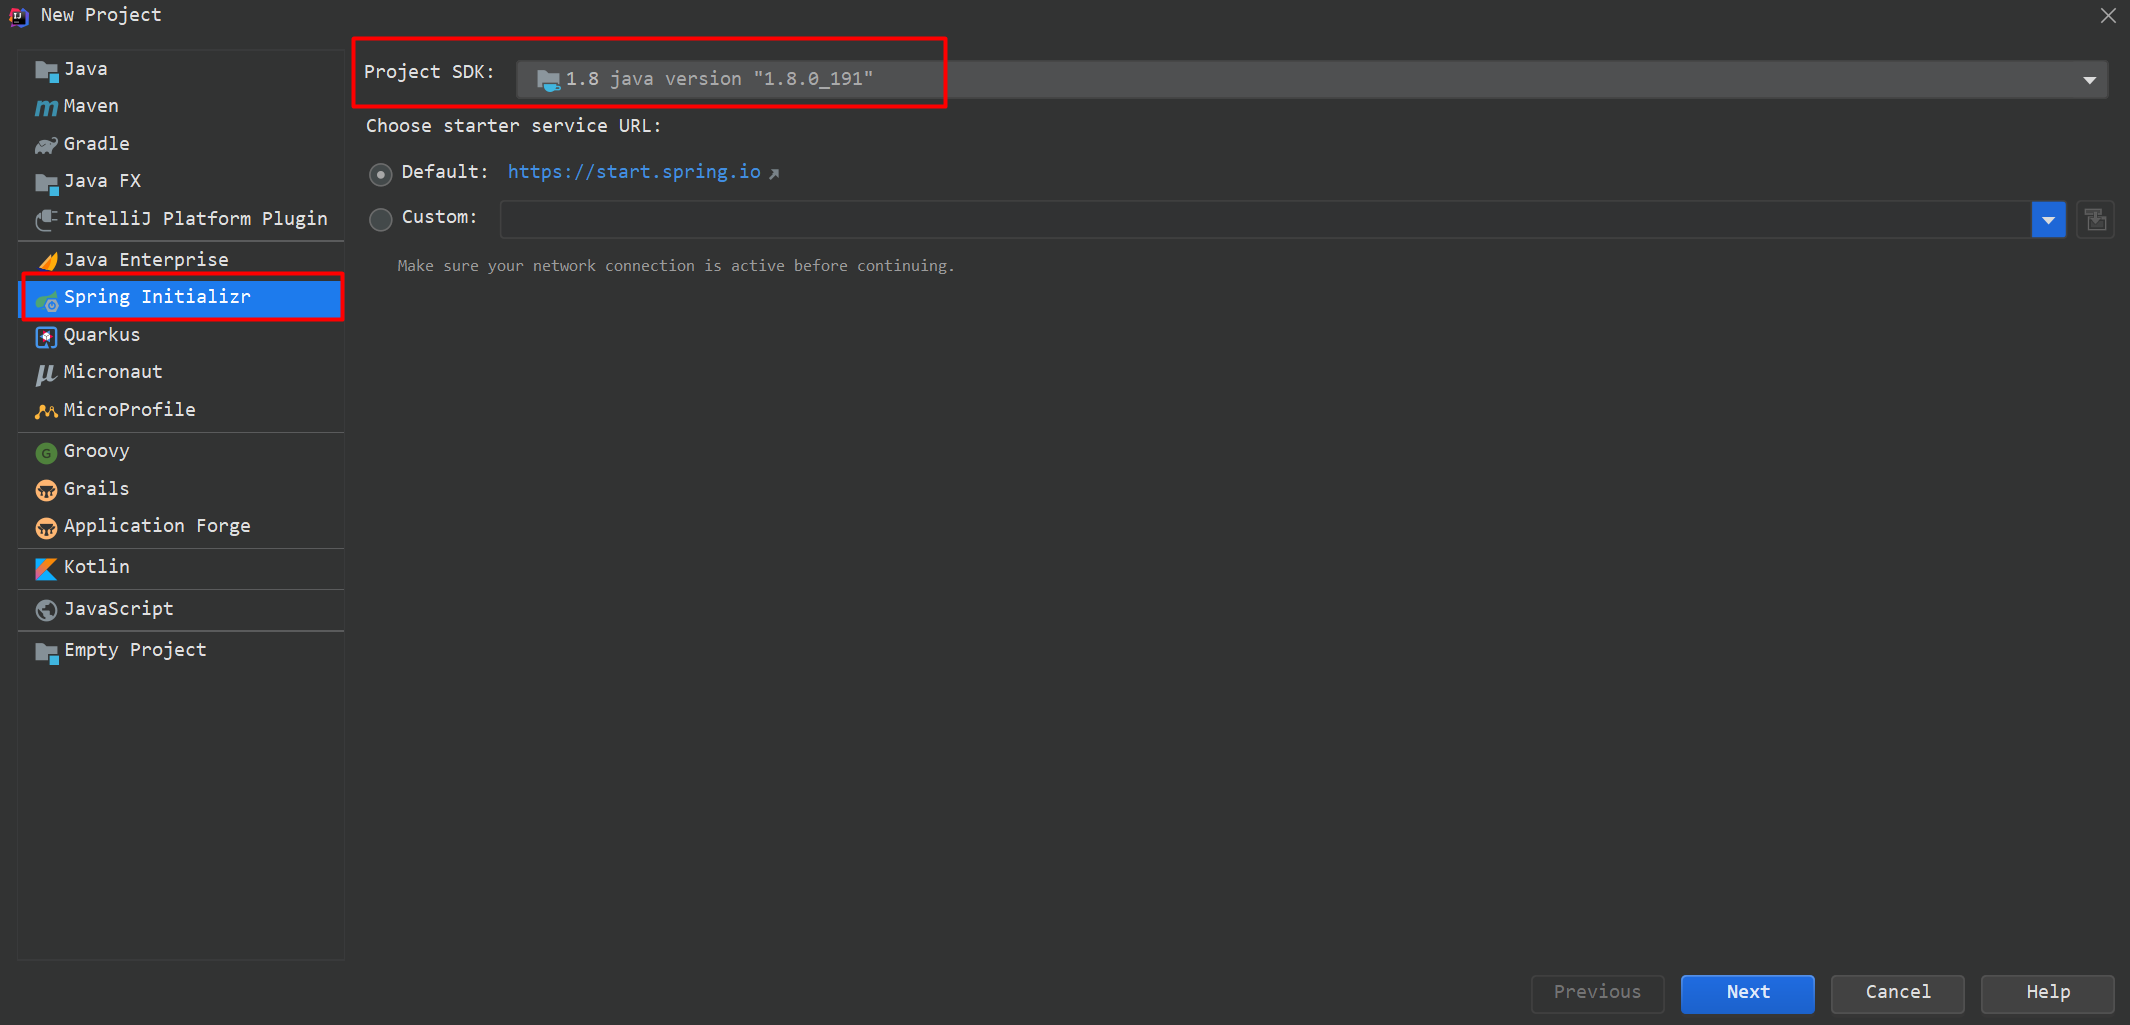The width and height of the screenshot is (2130, 1025).
Task: Click the Groovy green circle icon
Action: [46, 453]
